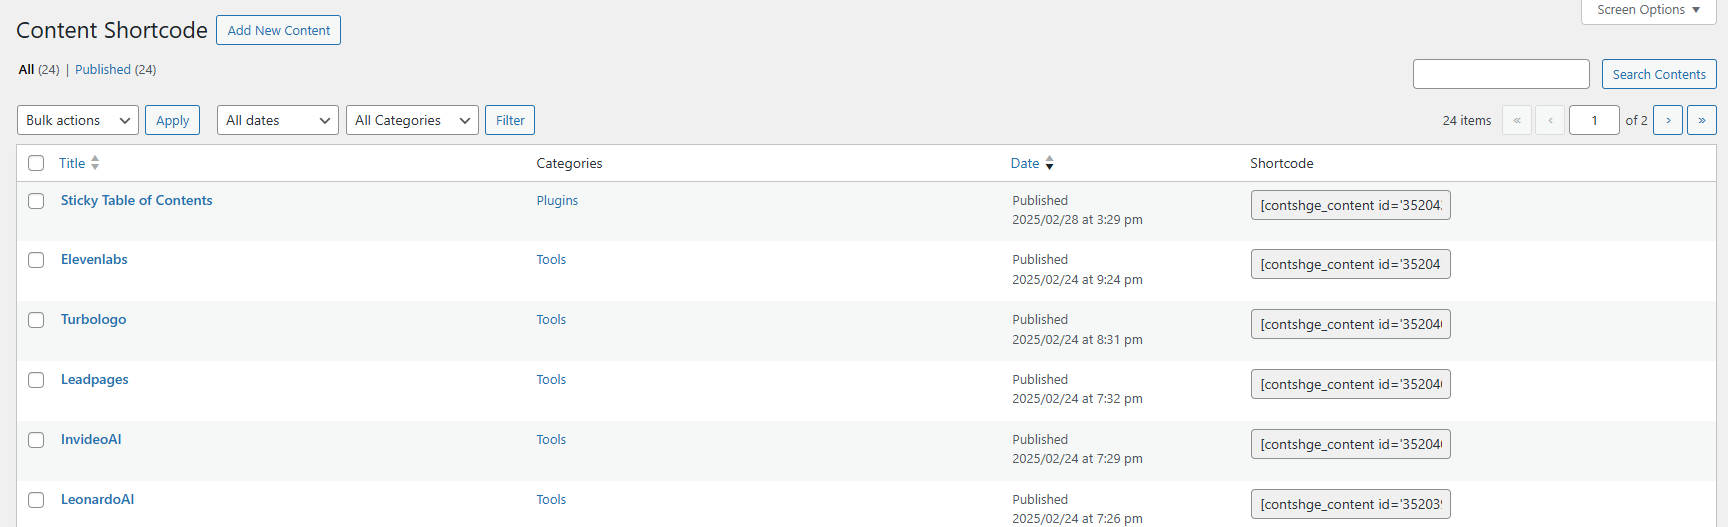Show All (24) items filter

pyautogui.click(x=39, y=69)
